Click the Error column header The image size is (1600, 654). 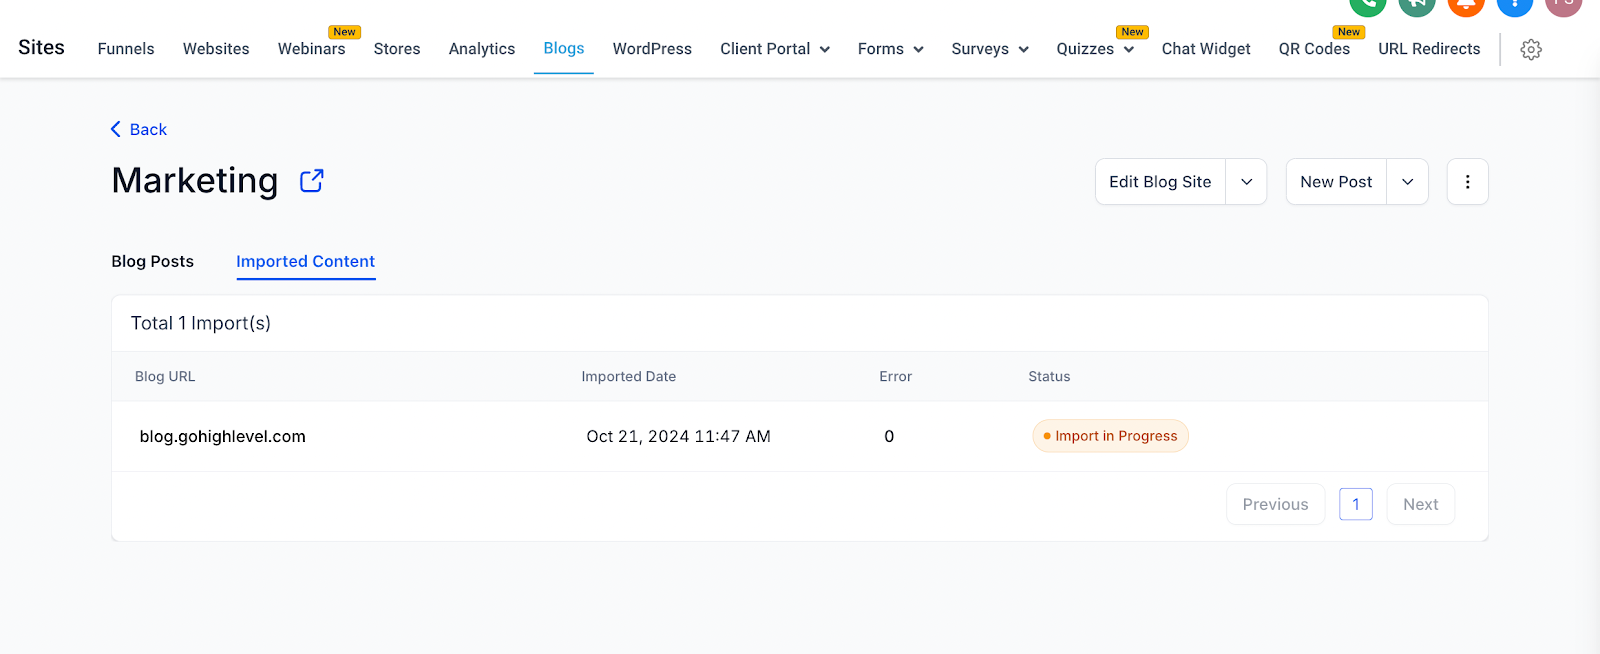[895, 376]
